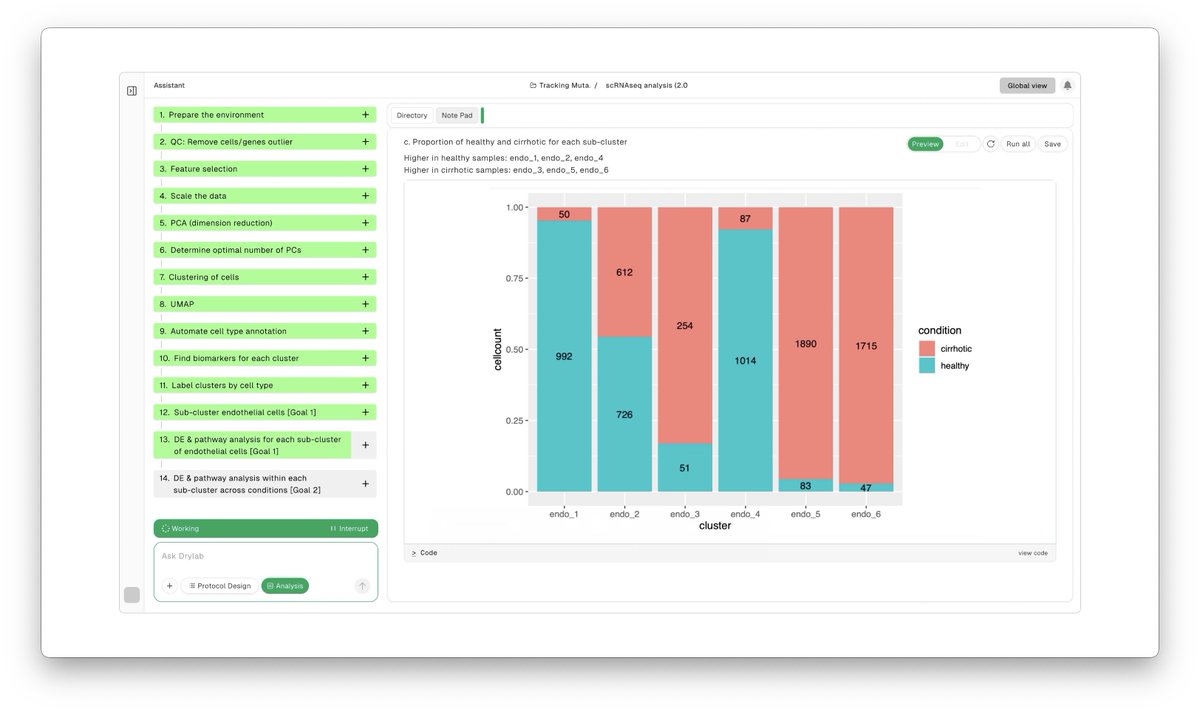Open step 7 Clustering of cells
The height and width of the screenshot is (712, 1200).
(265, 277)
